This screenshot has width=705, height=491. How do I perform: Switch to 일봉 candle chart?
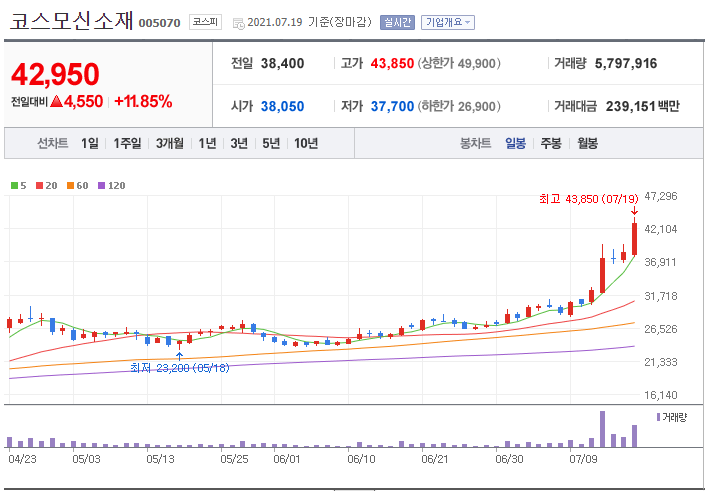515,143
